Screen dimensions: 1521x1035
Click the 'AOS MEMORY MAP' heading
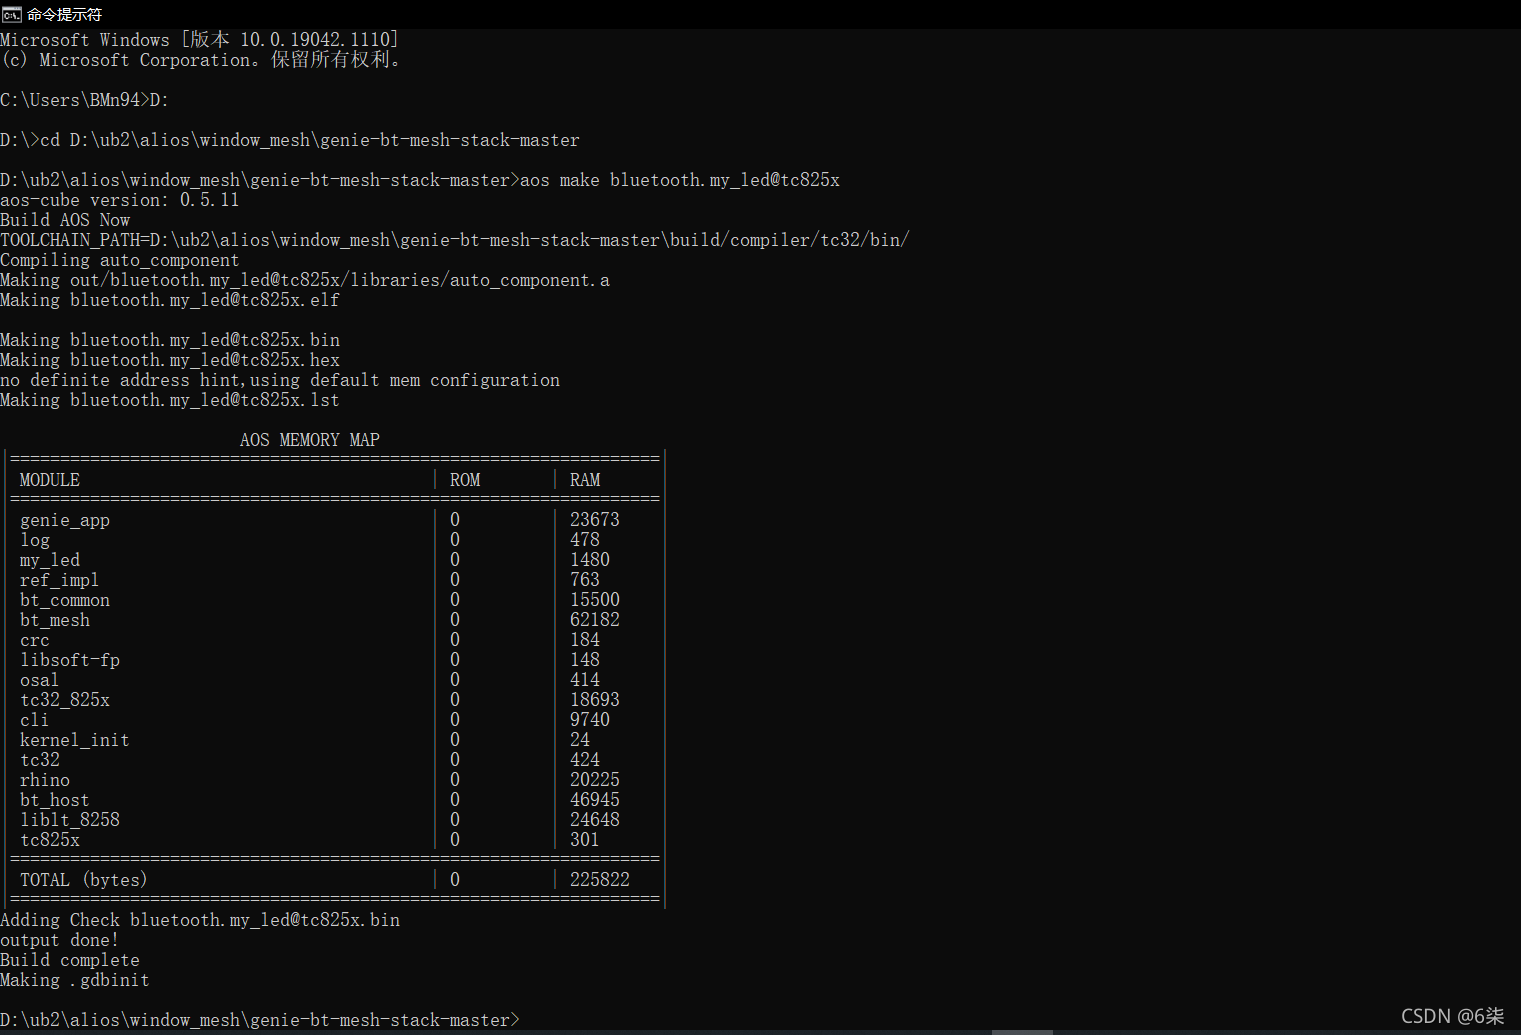pyautogui.click(x=310, y=440)
